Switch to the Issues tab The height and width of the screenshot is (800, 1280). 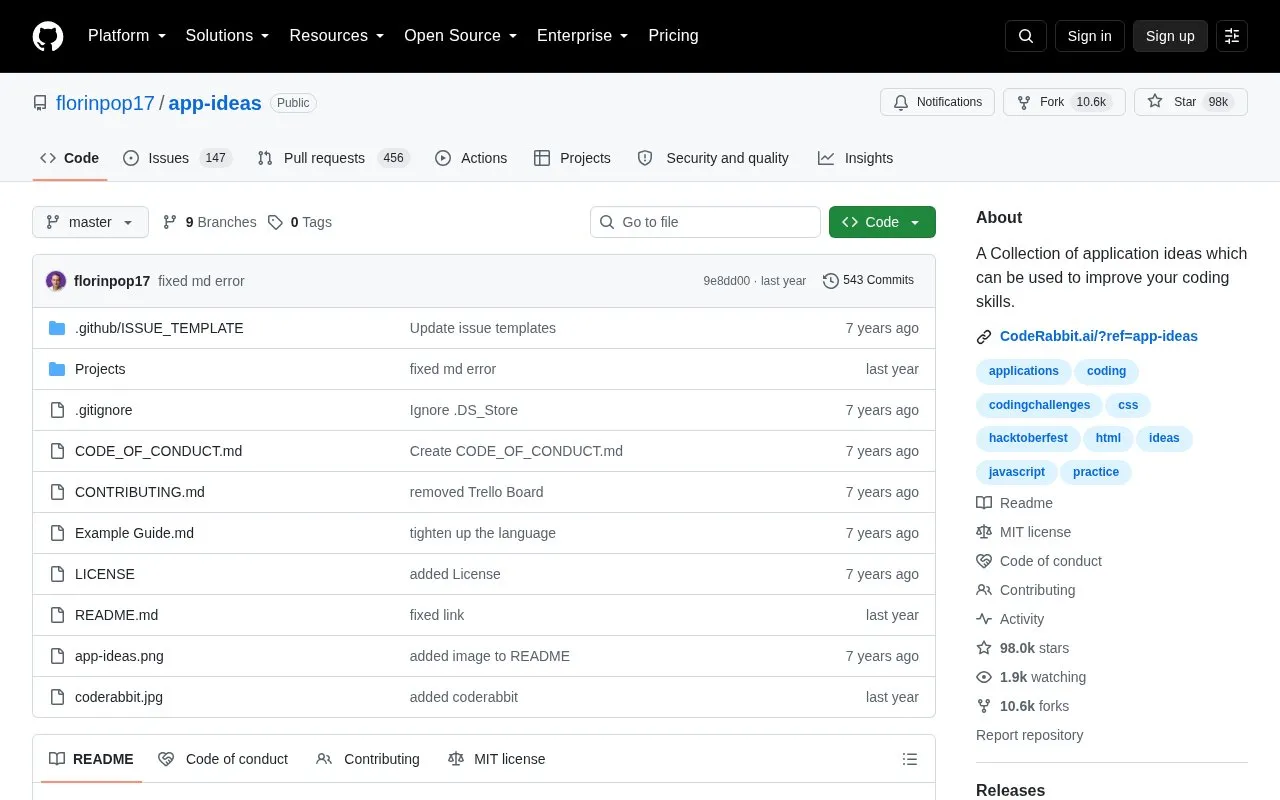(177, 158)
